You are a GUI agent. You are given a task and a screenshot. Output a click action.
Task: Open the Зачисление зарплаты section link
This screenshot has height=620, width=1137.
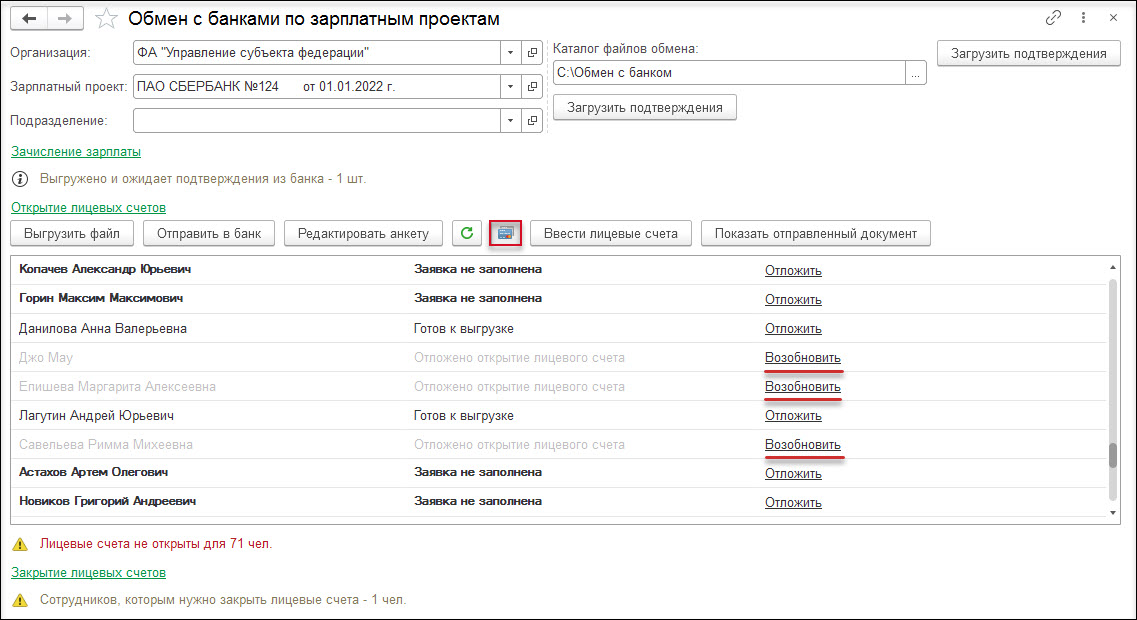click(x=76, y=152)
